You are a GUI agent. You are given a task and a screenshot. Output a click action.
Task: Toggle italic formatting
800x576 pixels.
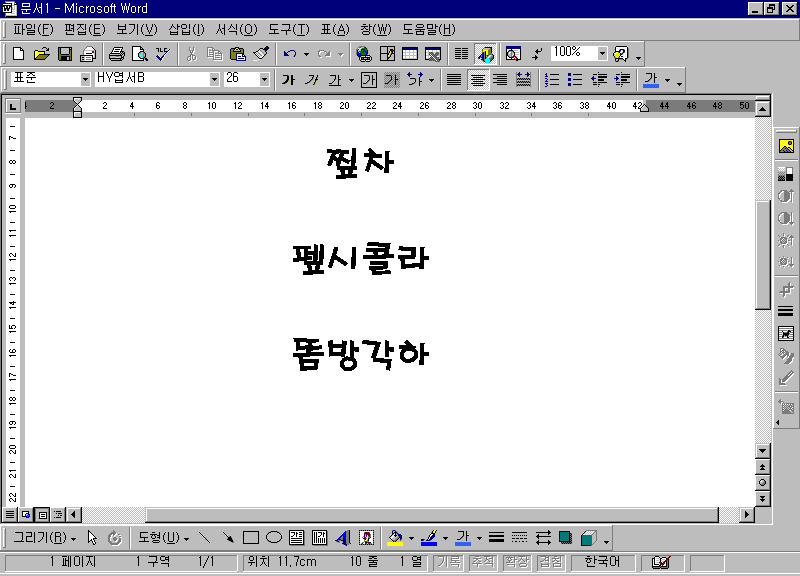312,80
